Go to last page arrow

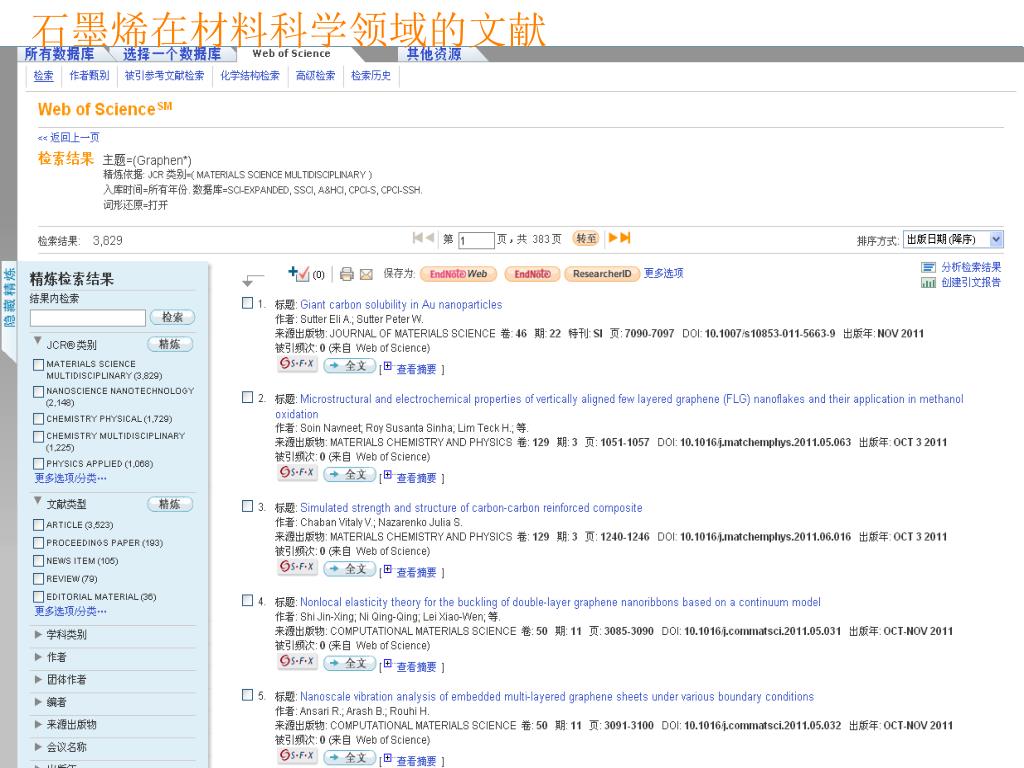(x=625, y=238)
